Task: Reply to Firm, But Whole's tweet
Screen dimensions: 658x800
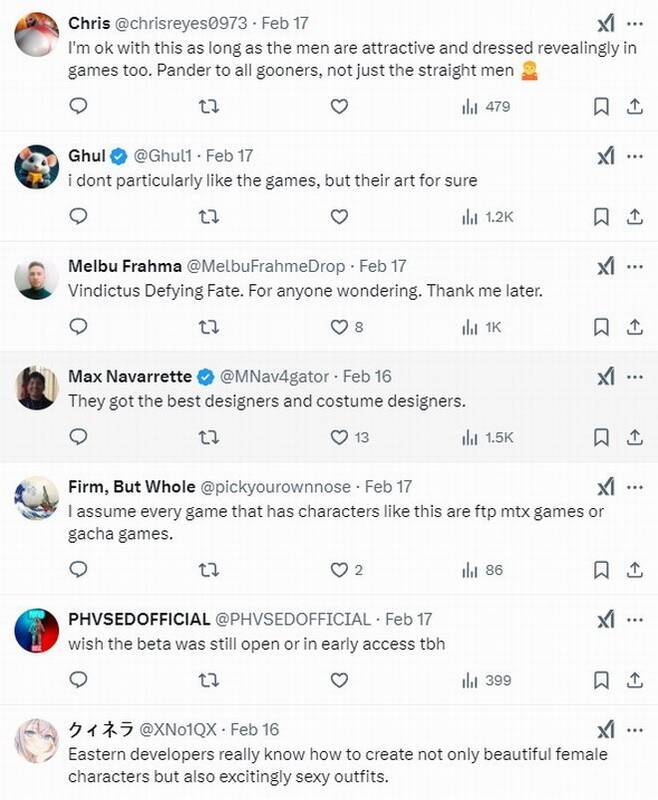Action: (x=78, y=570)
